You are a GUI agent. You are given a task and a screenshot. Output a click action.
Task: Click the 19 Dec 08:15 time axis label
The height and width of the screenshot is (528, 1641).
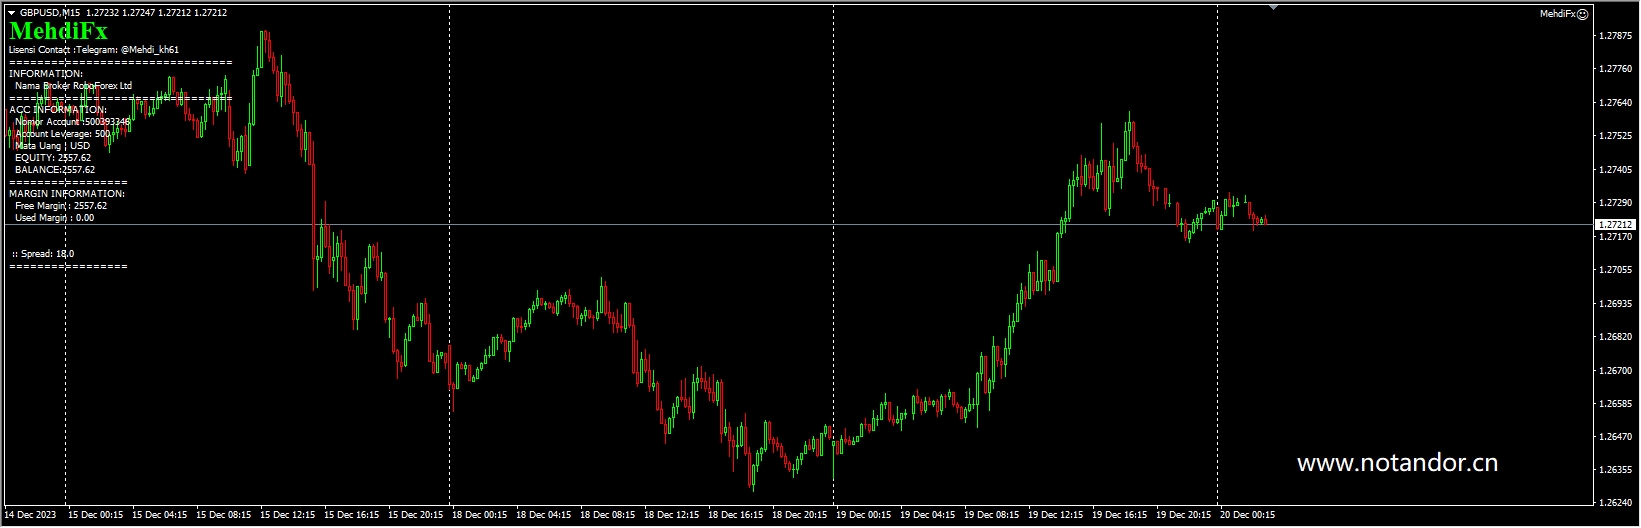992,515
